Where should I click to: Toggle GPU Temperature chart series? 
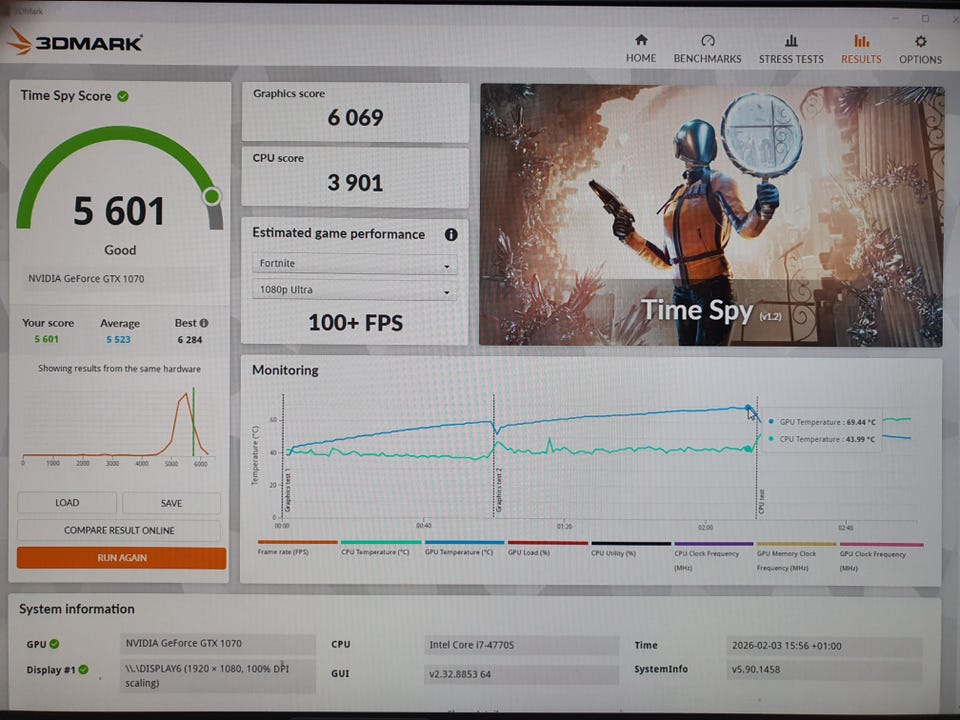[464, 547]
